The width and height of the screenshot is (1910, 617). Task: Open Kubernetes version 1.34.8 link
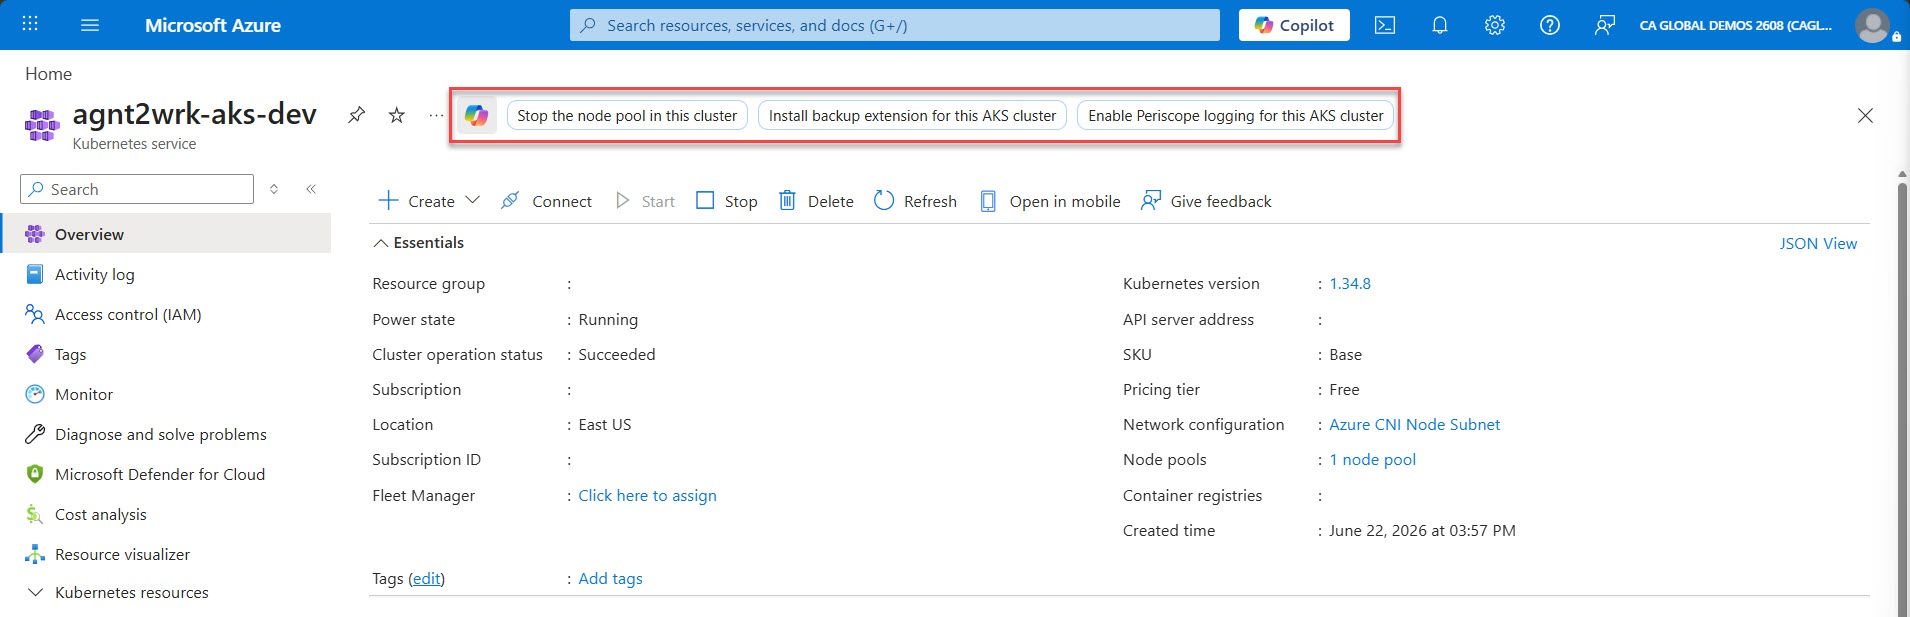(1350, 284)
